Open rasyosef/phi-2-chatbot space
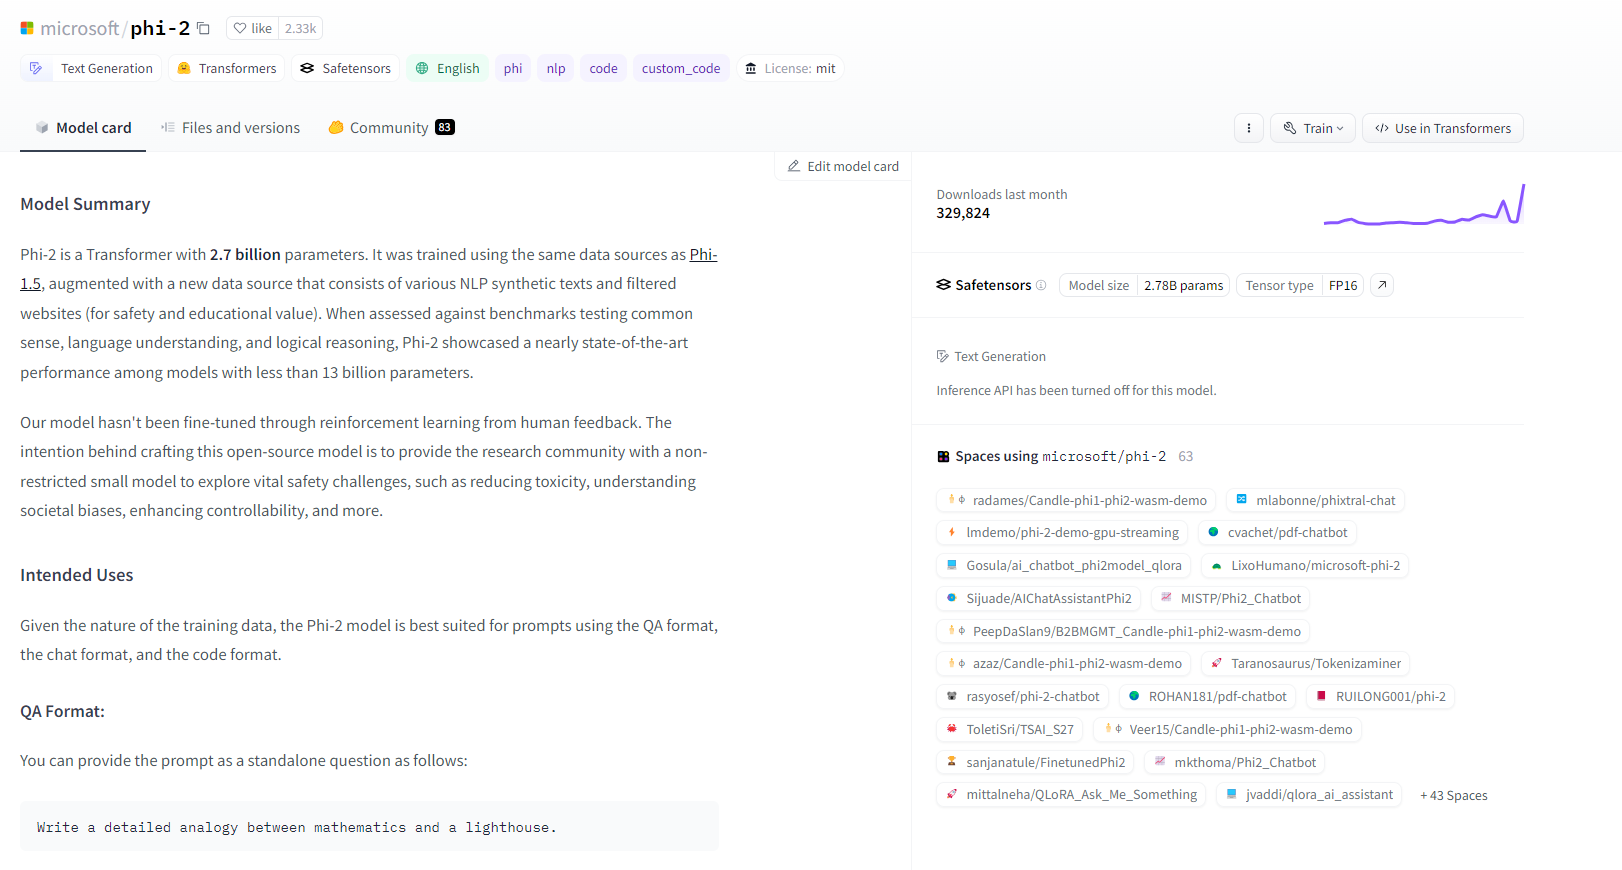The image size is (1622, 870). 1023,696
